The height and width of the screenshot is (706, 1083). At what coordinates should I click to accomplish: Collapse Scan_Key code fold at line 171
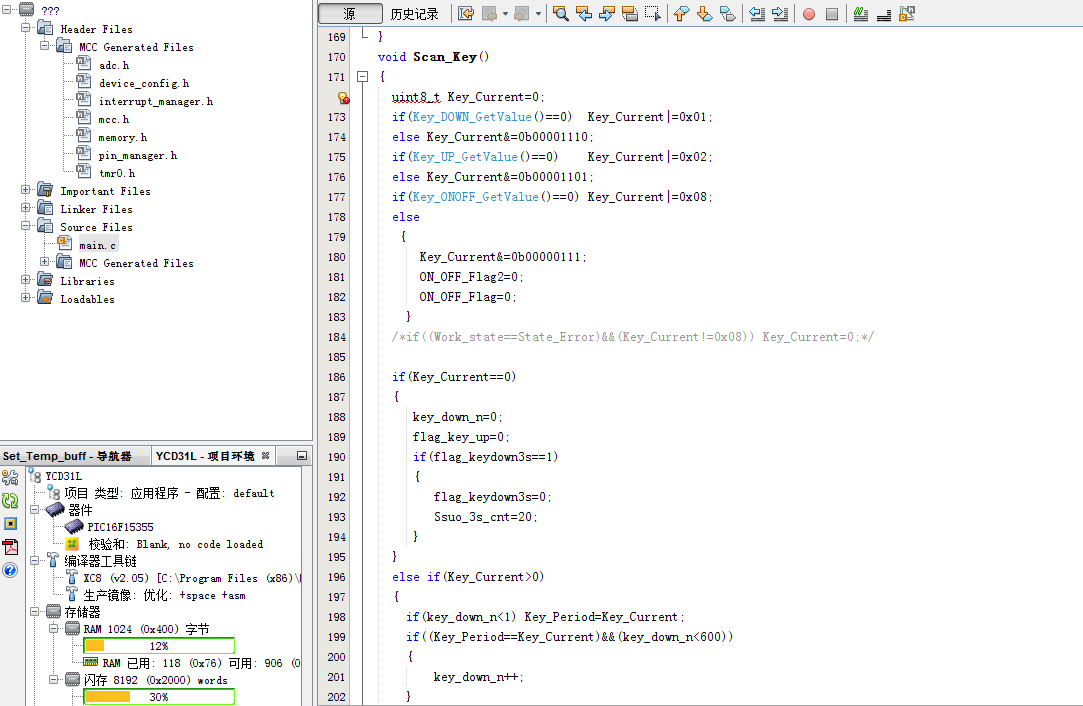(x=362, y=77)
